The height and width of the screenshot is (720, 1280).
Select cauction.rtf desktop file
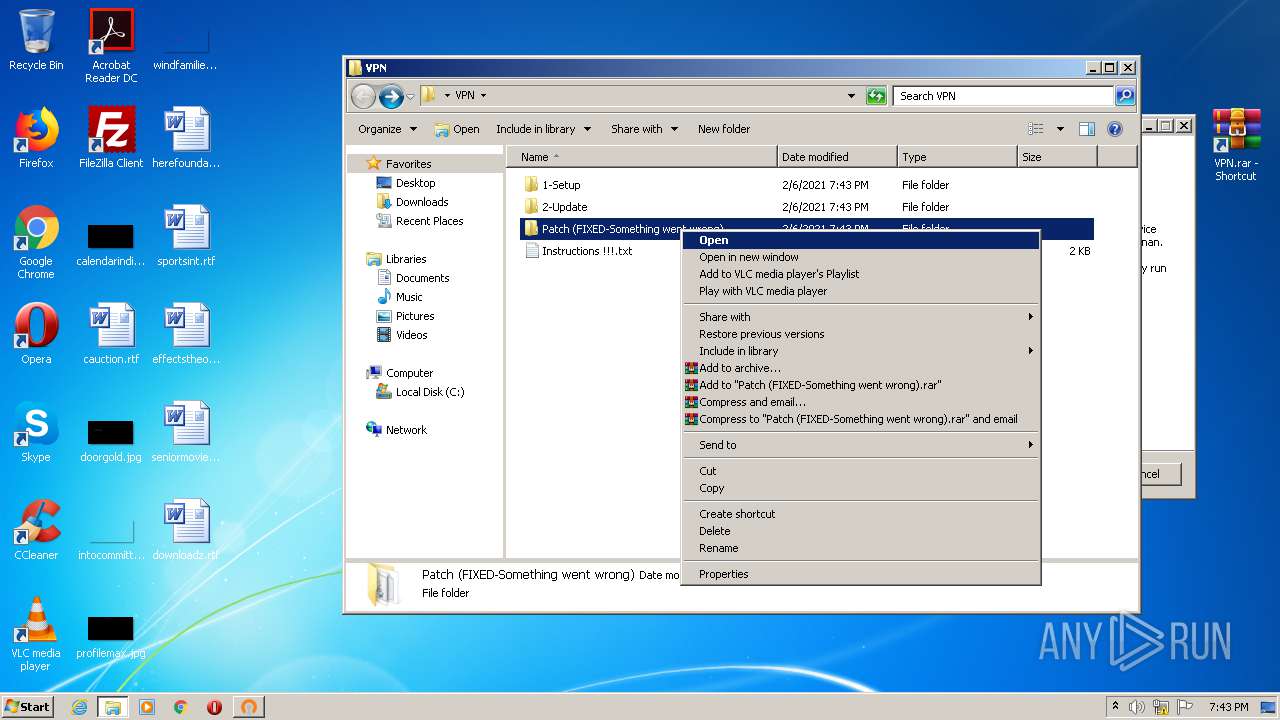pos(111,334)
